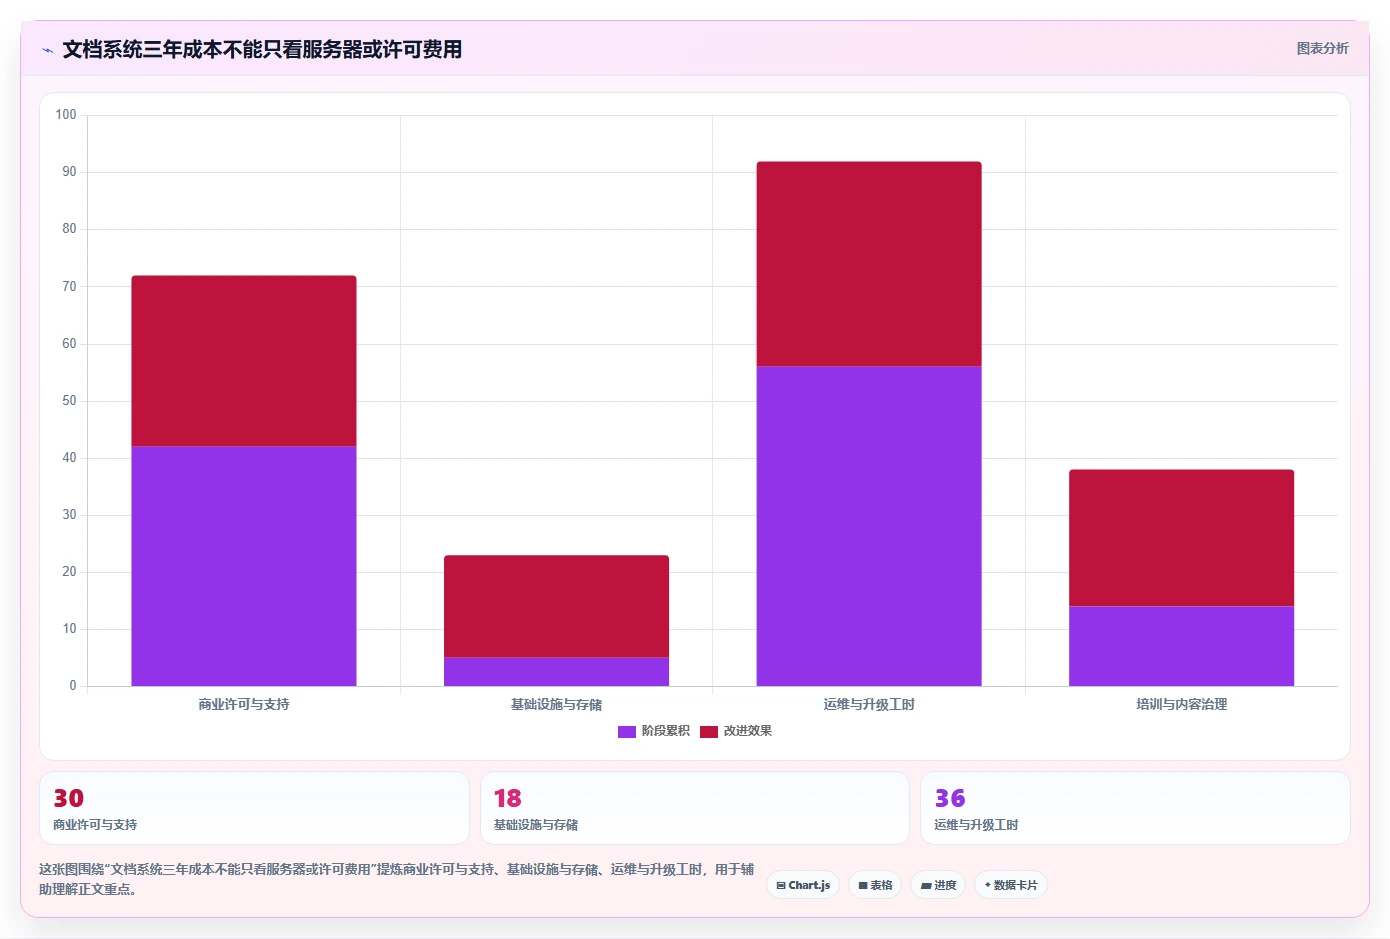The image size is (1390, 939).
Task: Open the stat card showing 36
Action: [x=1135, y=808]
